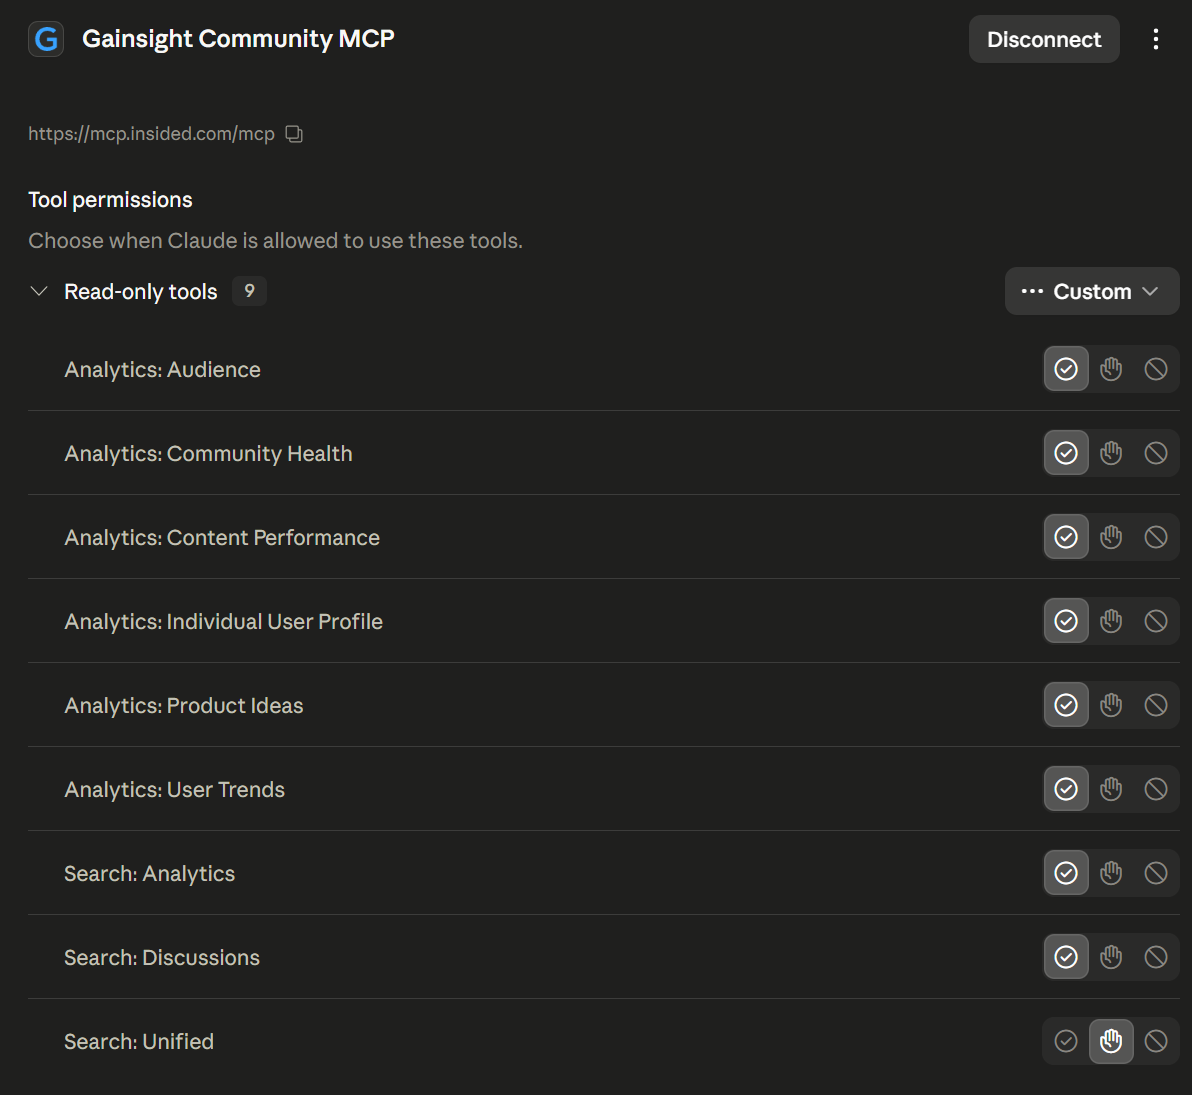Image resolution: width=1192 pixels, height=1095 pixels.
Task: Open the three-dot more options menu
Action: pyautogui.click(x=1156, y=39)
